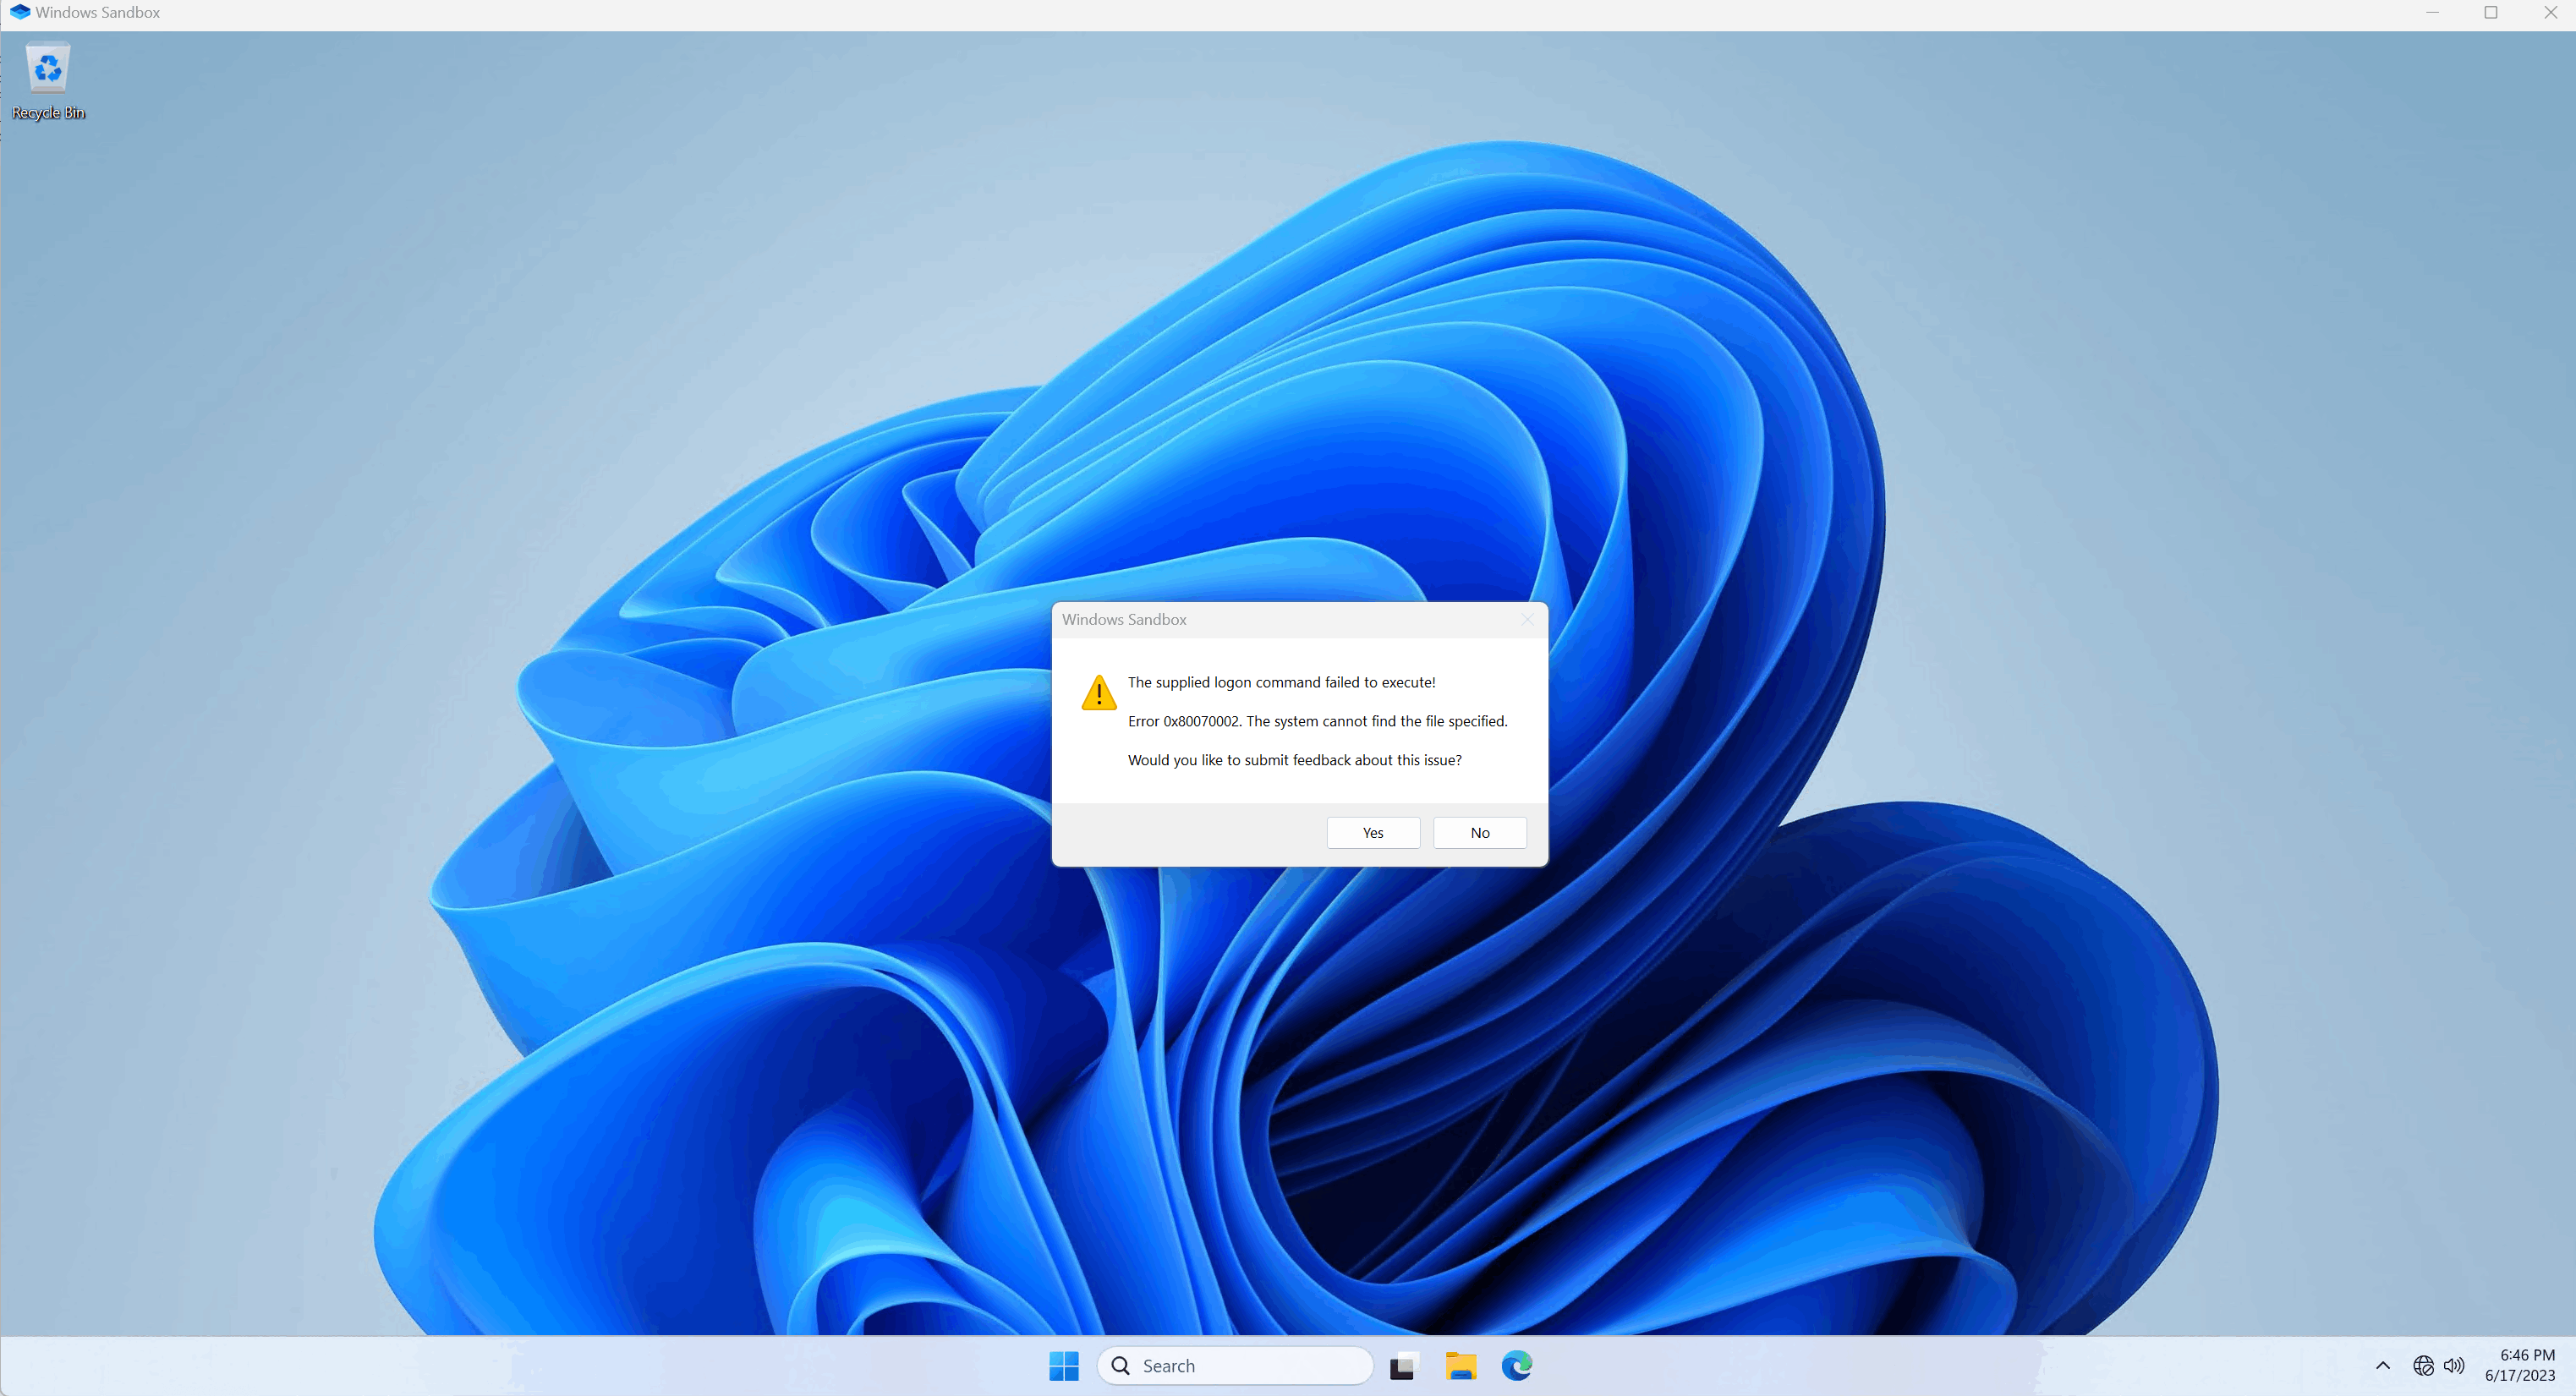Expand hidden icons with the system tray chevron

(2383, 1365)
